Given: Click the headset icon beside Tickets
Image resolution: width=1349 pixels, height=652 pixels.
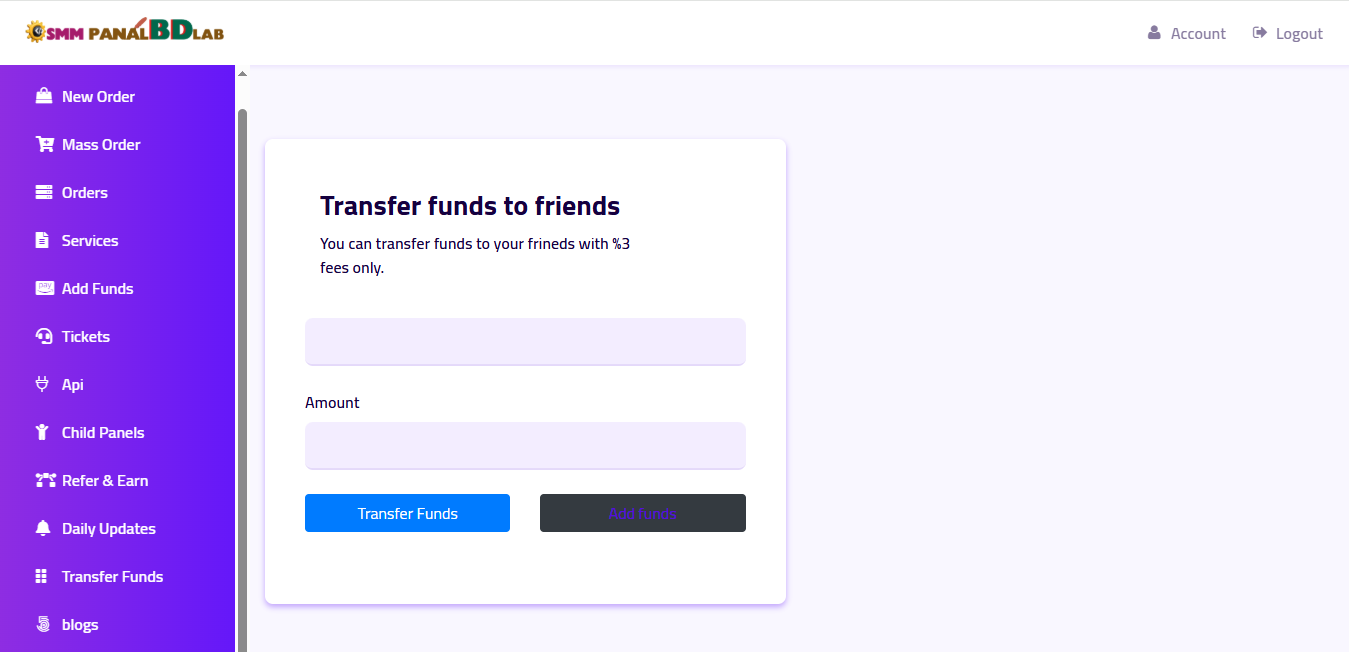Looking at the screenshot, I should [x=44, y=336].
